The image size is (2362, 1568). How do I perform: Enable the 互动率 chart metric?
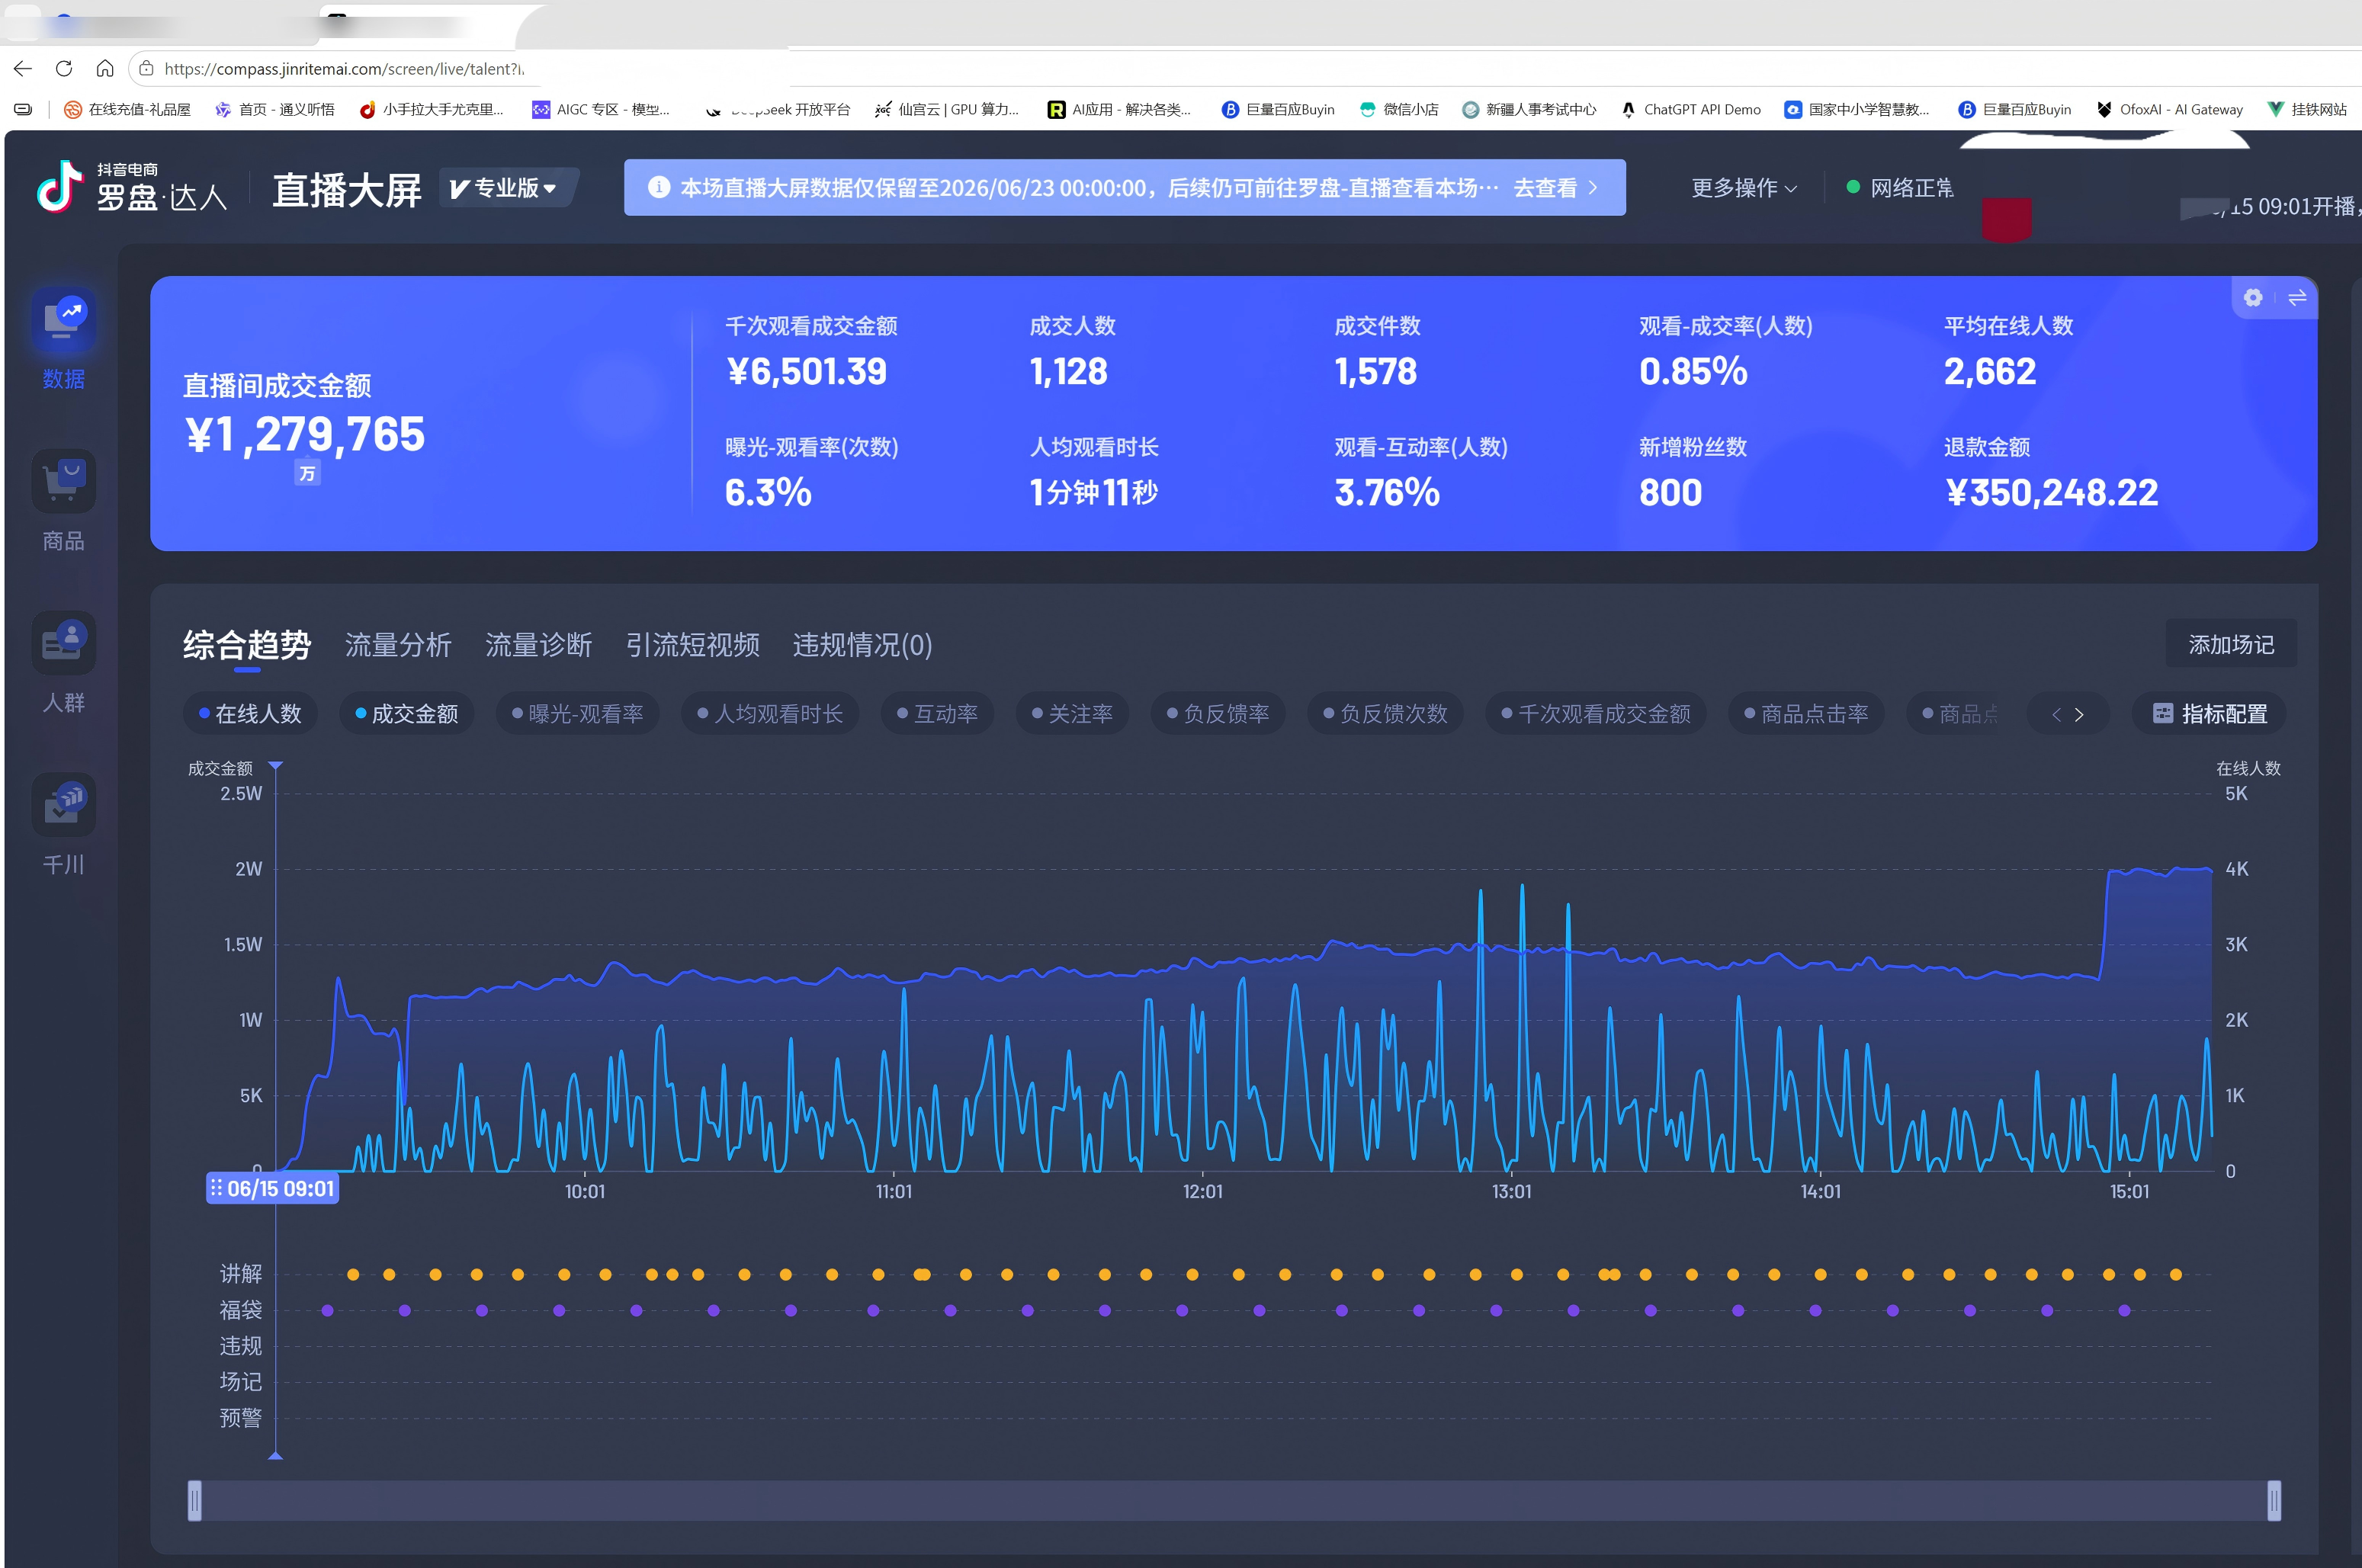tap(937, 714)
